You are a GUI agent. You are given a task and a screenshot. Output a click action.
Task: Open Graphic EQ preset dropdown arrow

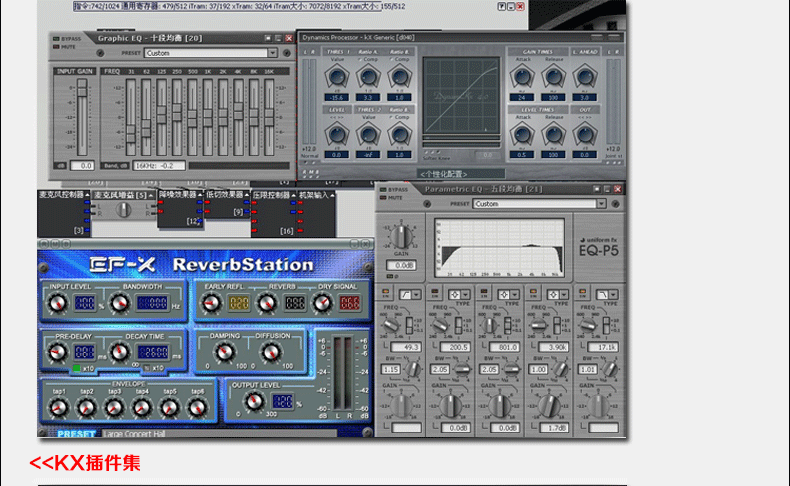click(273, 53)
